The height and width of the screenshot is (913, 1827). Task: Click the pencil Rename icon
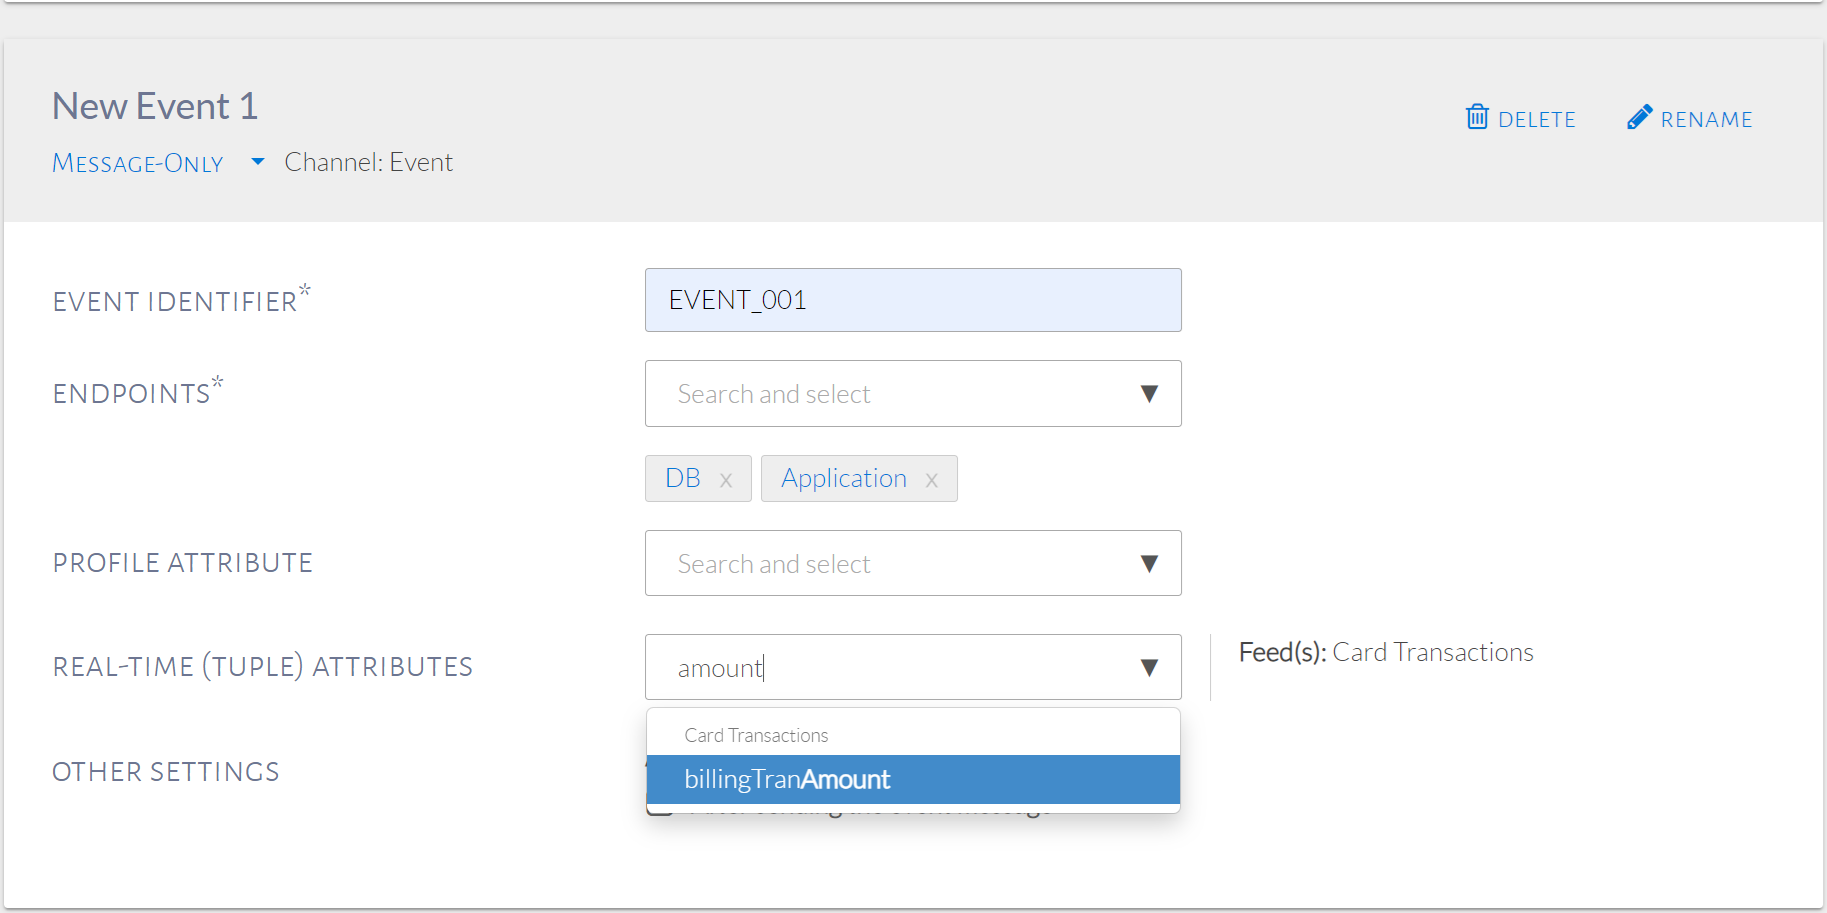tap(1639, 117)
